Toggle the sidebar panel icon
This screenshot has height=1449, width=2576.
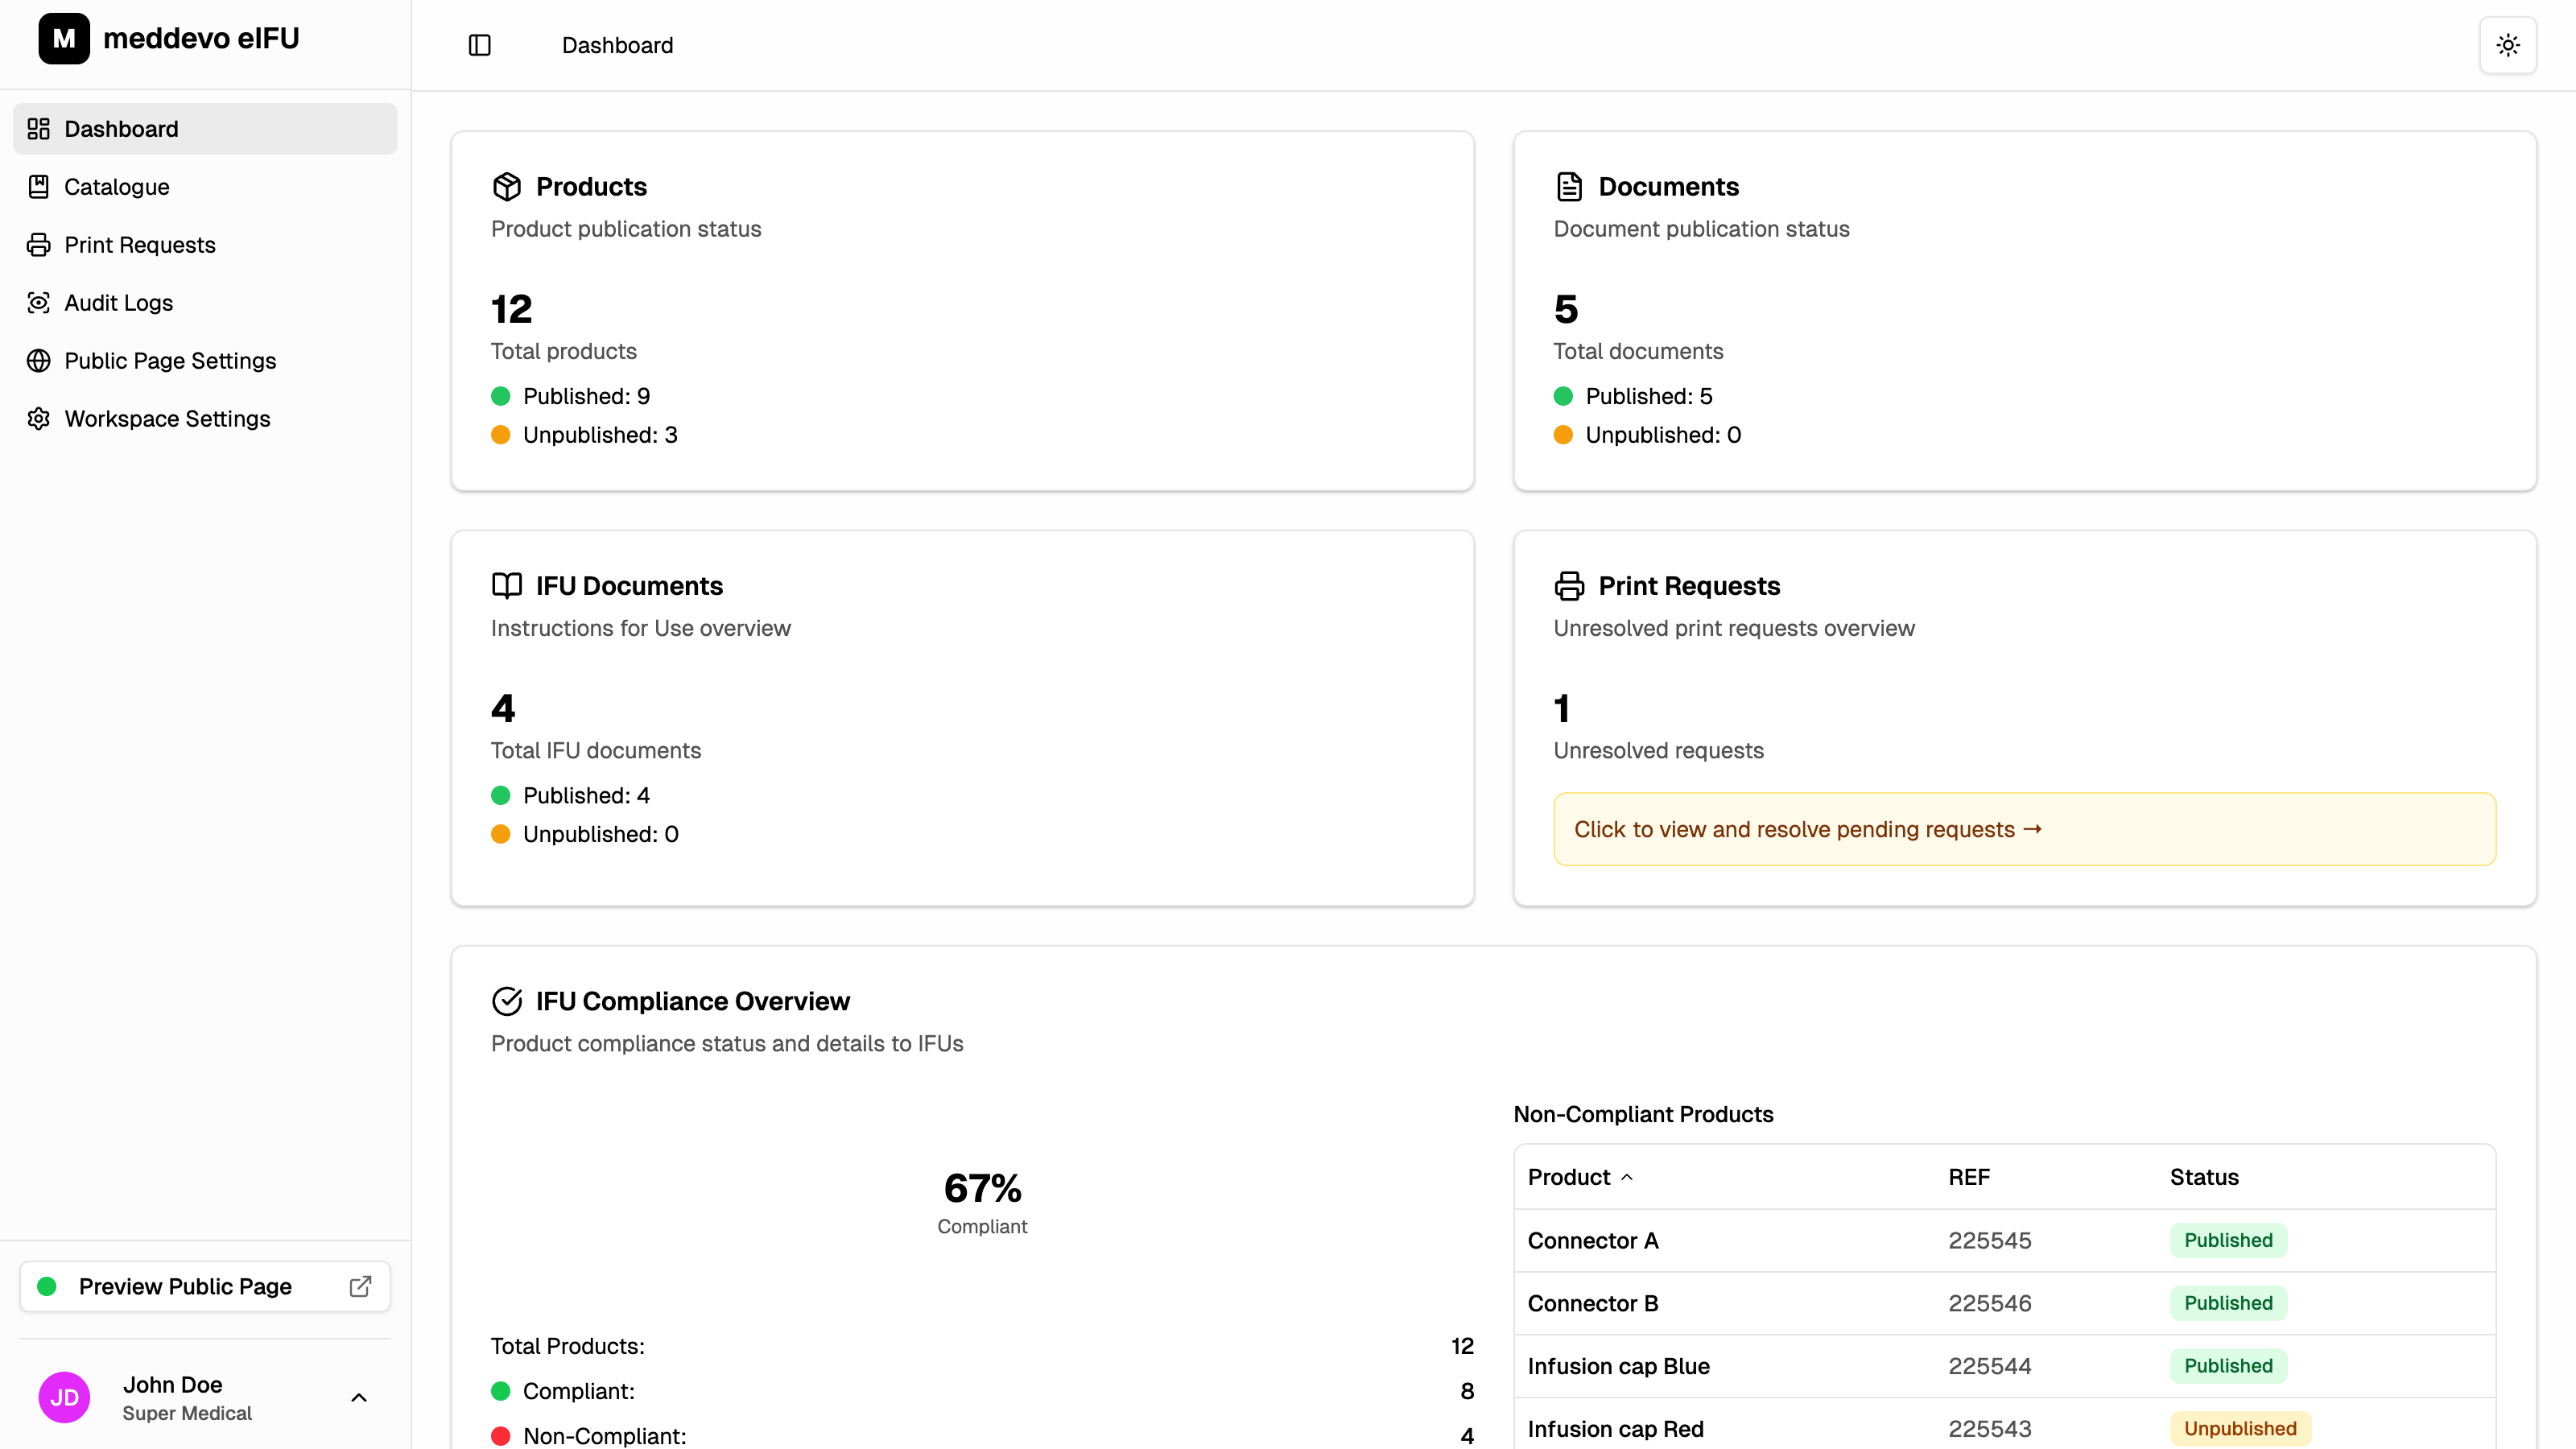click(x=479, y=45)
